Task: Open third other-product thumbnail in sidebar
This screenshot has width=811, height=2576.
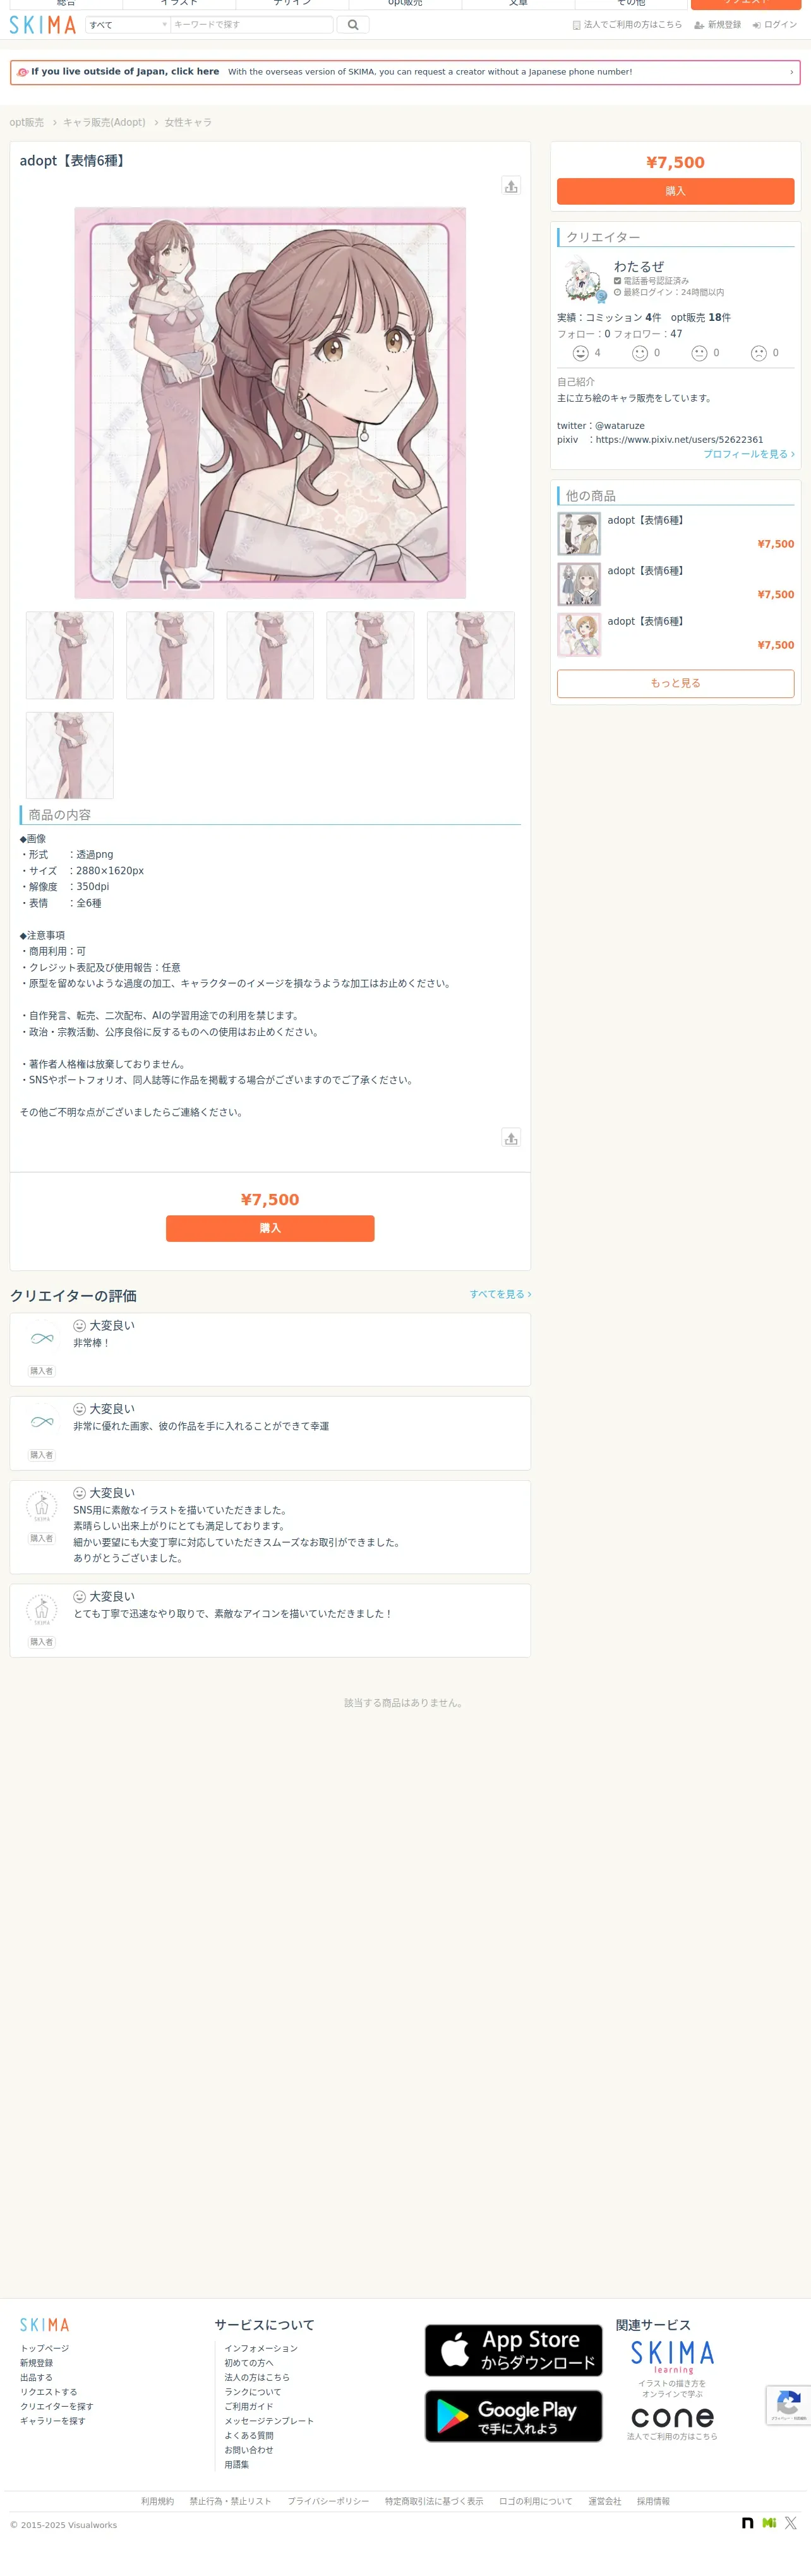Action: click(579, 635)
